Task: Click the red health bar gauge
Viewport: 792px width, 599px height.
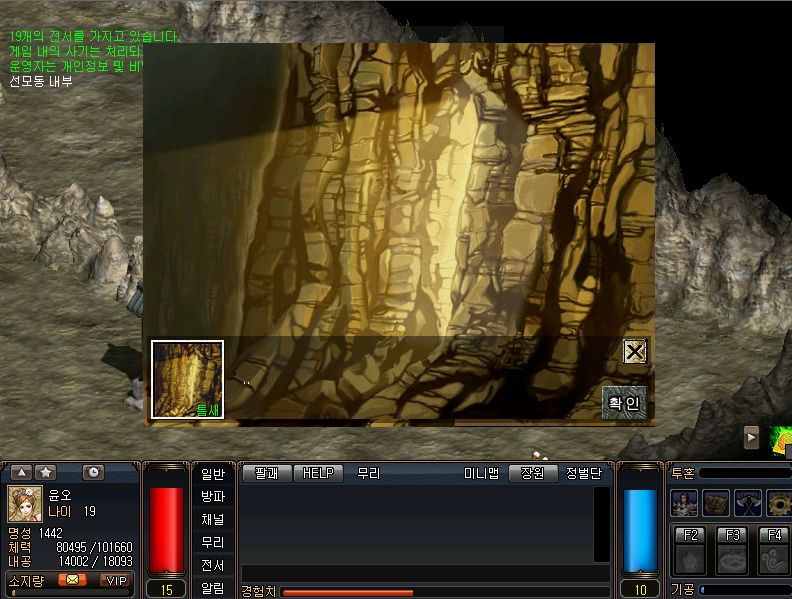Action: coord(167,530)
